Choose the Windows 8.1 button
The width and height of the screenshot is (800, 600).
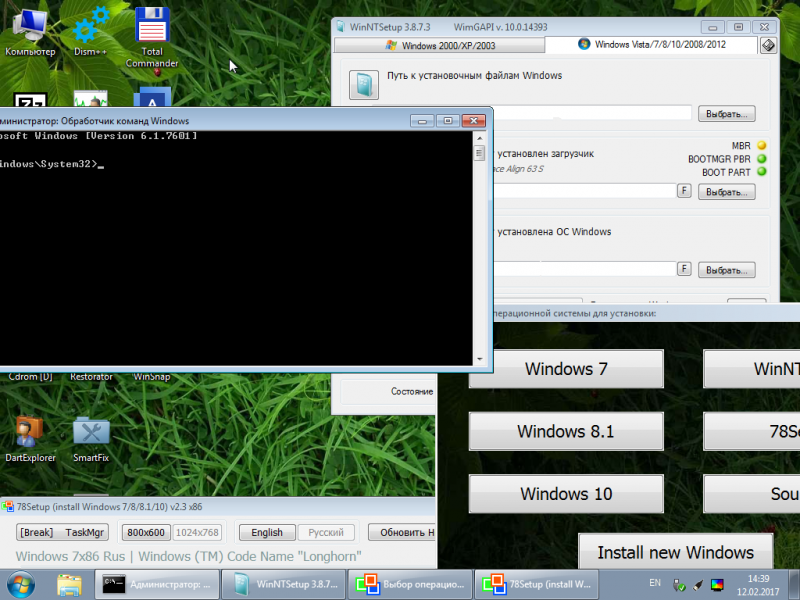tap(566, 431)
